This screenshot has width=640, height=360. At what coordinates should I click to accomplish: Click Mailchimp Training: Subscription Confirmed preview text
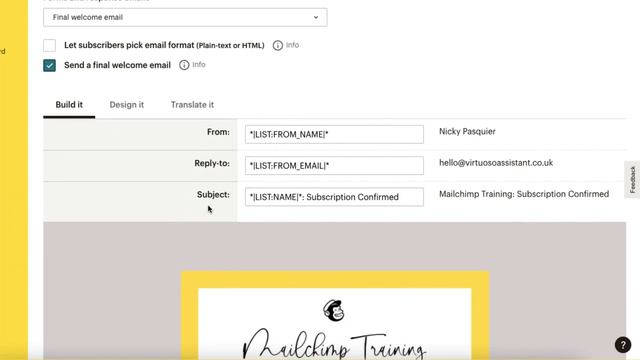[x=524, y=194]
